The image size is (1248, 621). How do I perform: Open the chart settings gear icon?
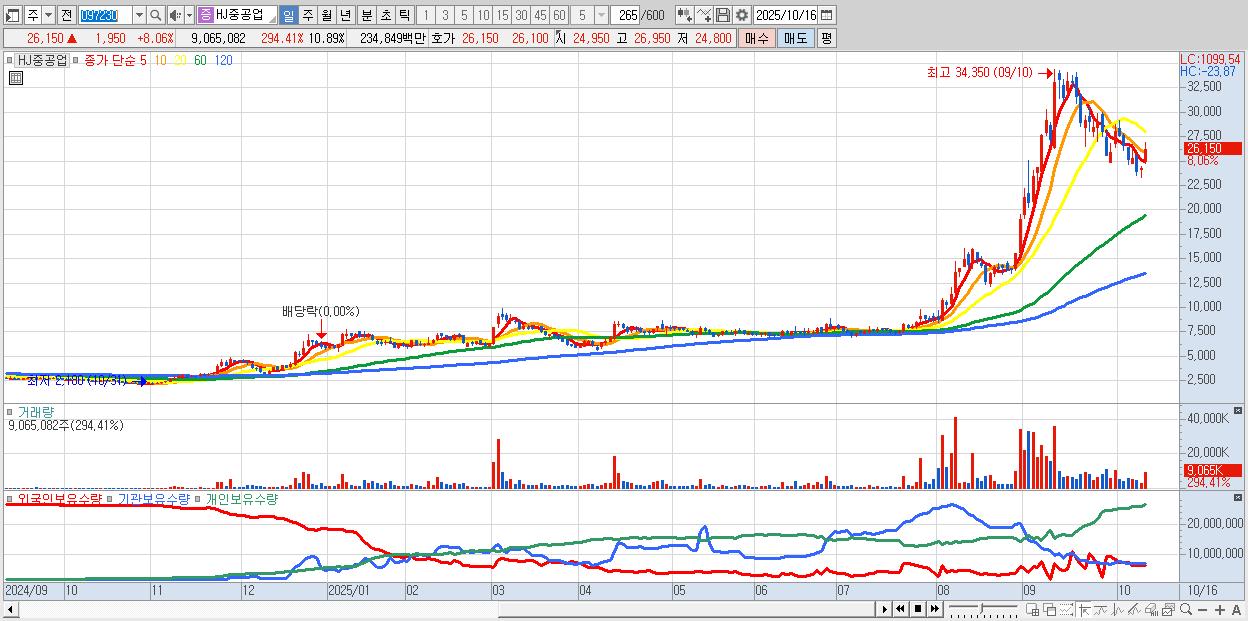pyautogui.click(x=741, y=15)
